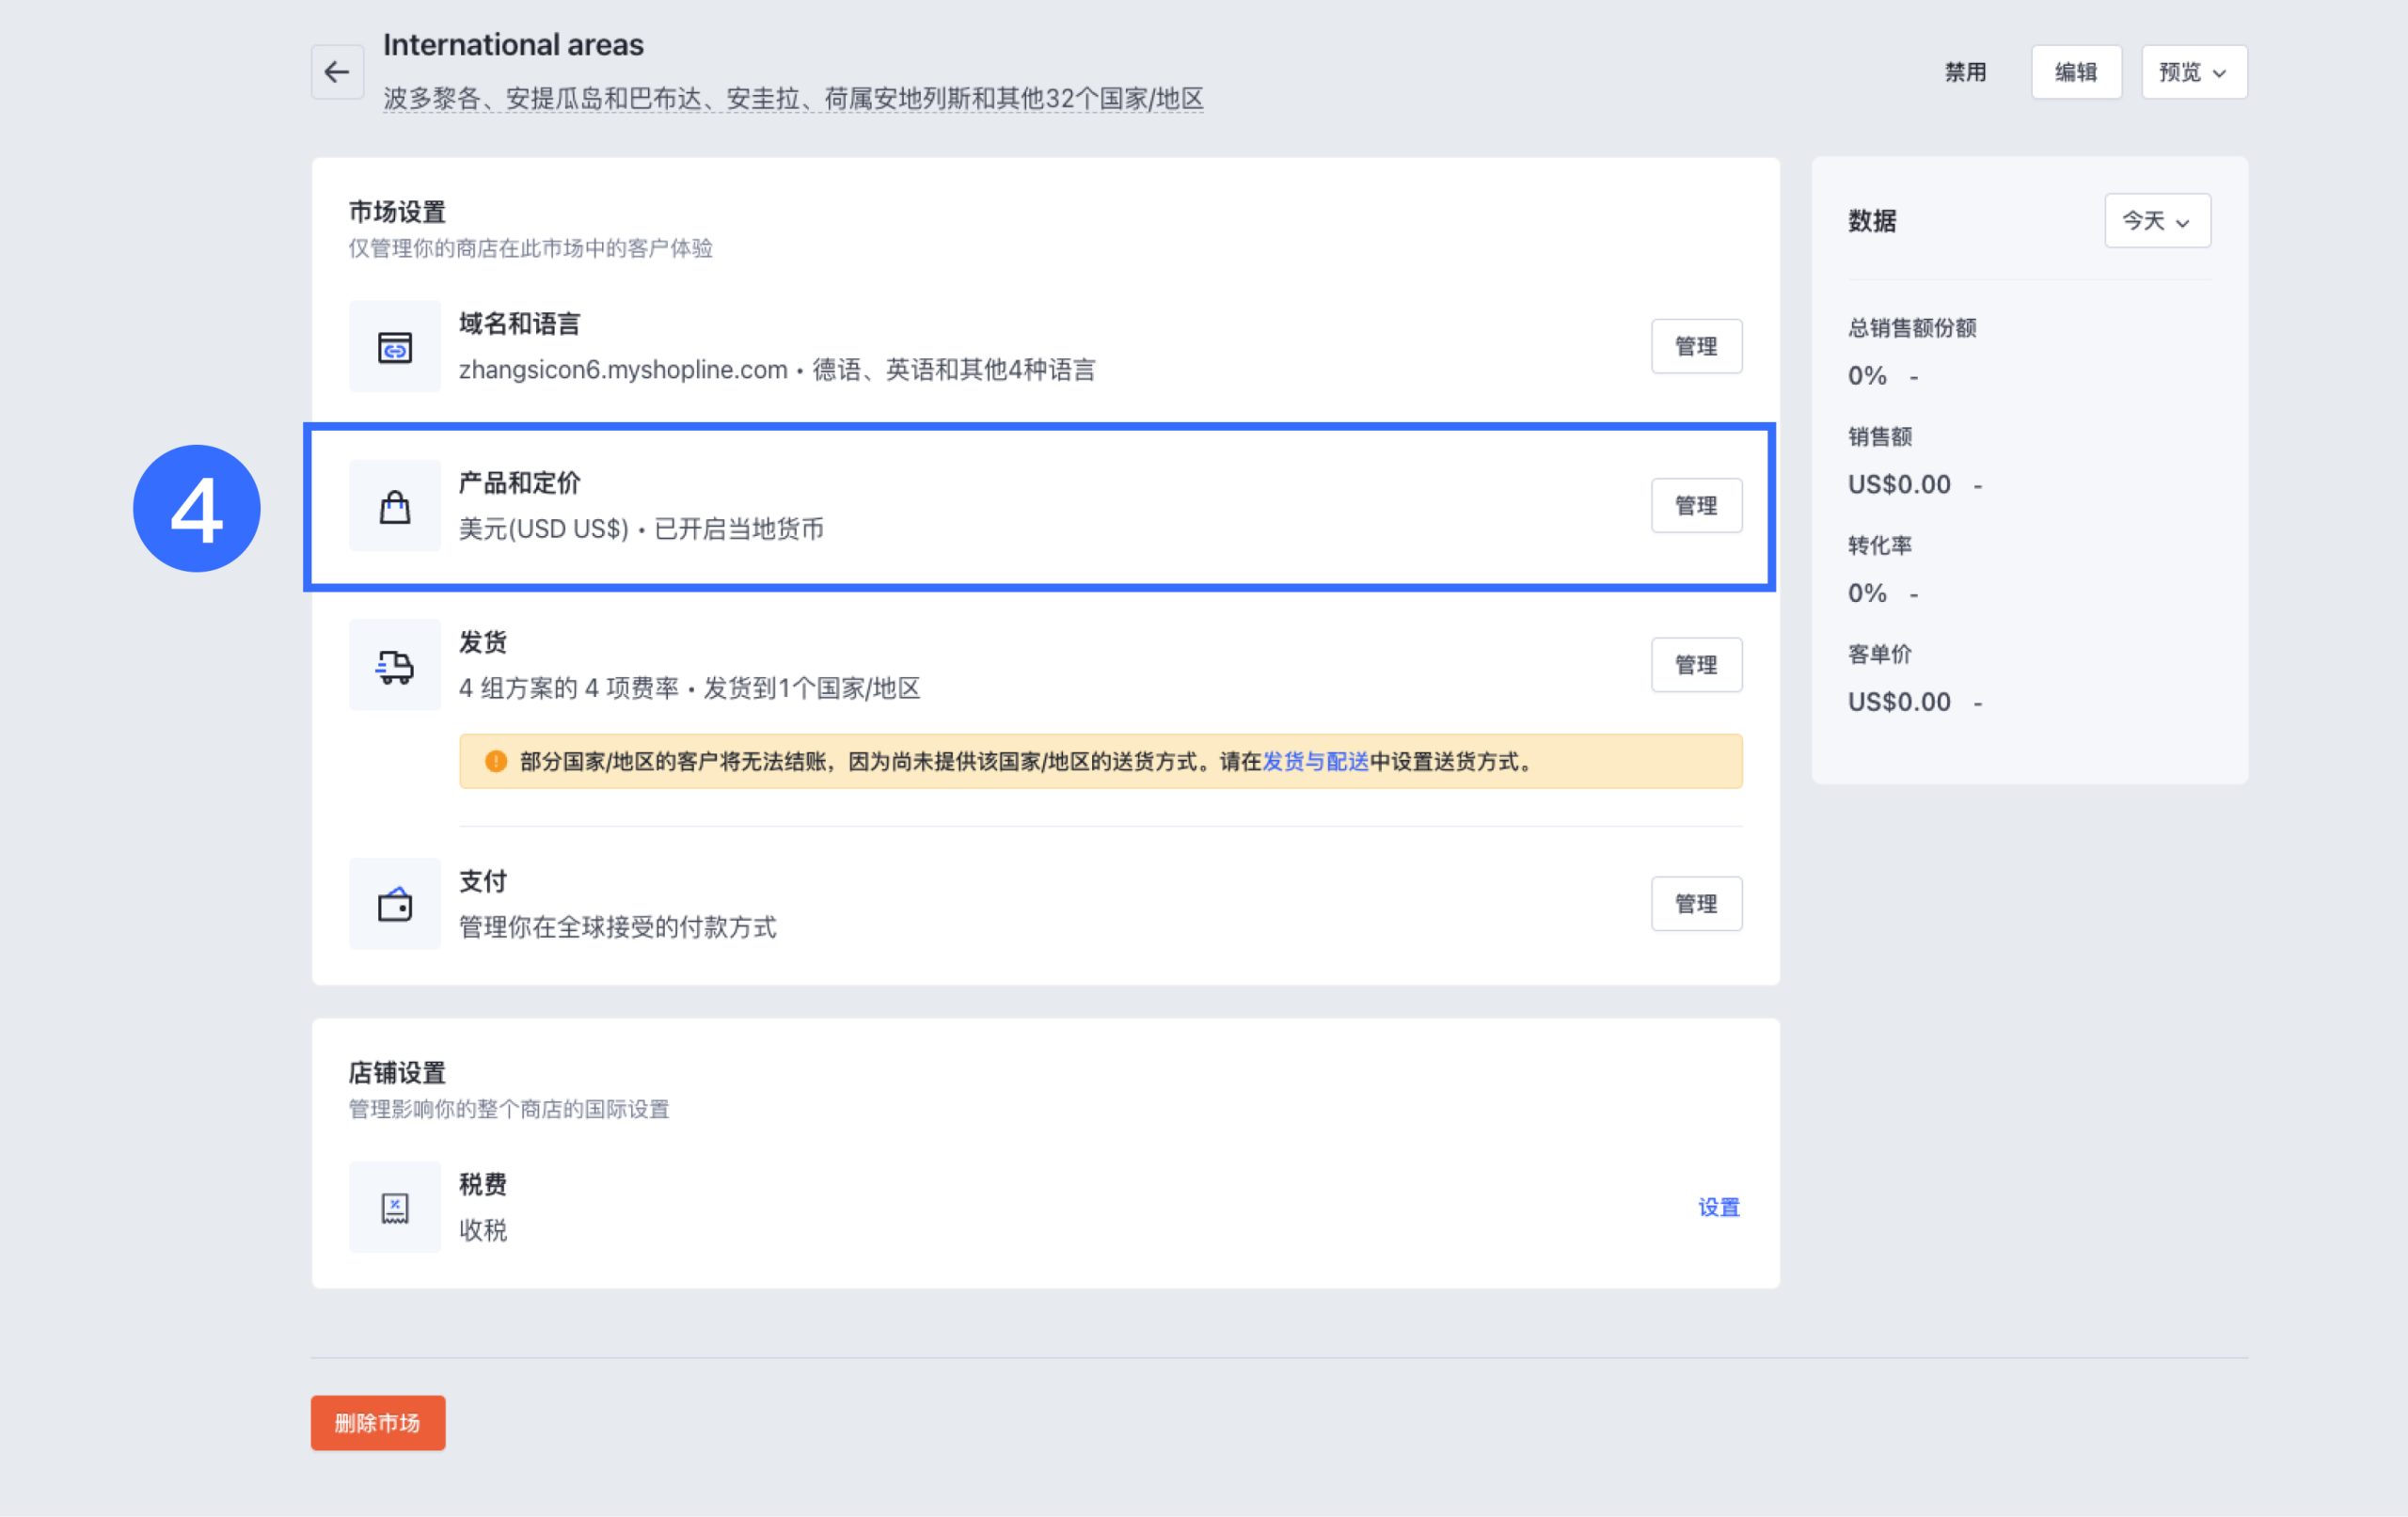
Task: Select the 编辑 option at top right
Action: pyautogui.click(x=2077, y=71)
